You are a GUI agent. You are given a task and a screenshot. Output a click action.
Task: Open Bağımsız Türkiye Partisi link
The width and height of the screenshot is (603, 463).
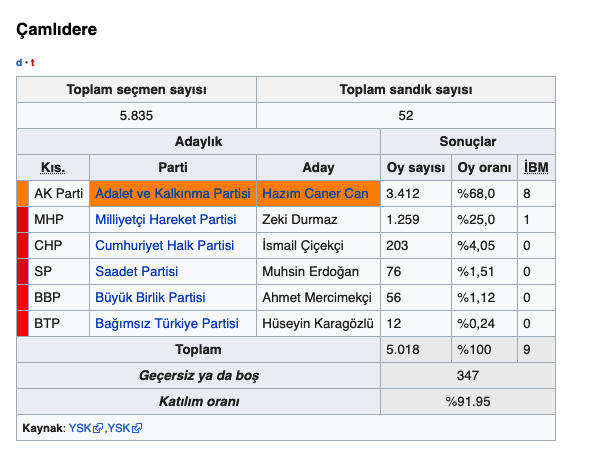coord(167,323)
